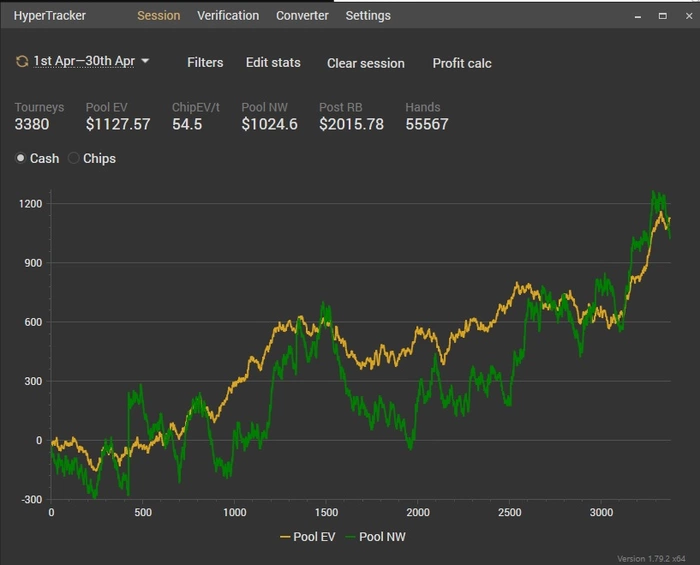Image resolution: width=700 pixels, height=565 pixels.
Task: Expand the date range dropdown arrow
Action: (146, 61)
